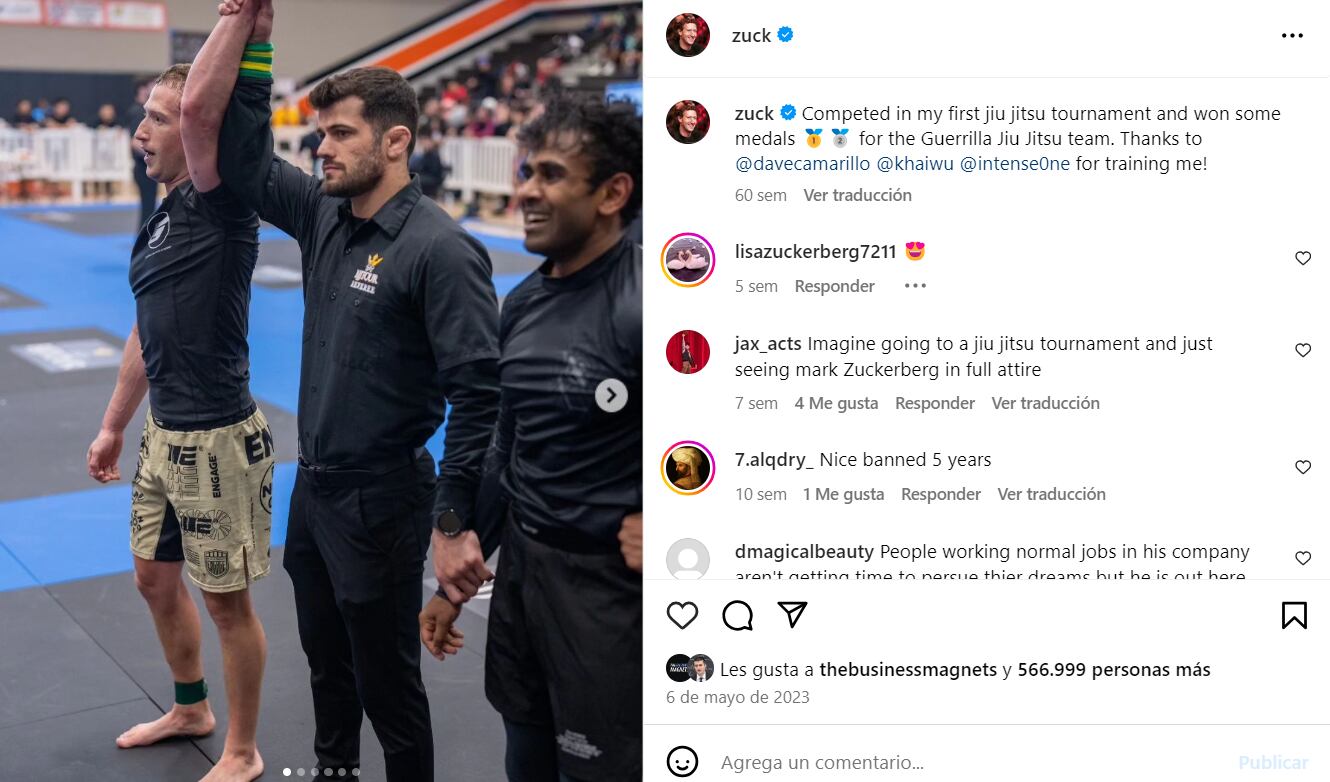Open 7.alqdry_'s profile avatar
This screenshot has width=1330, height=782.
pyautogui.click(x=688, y=468)
